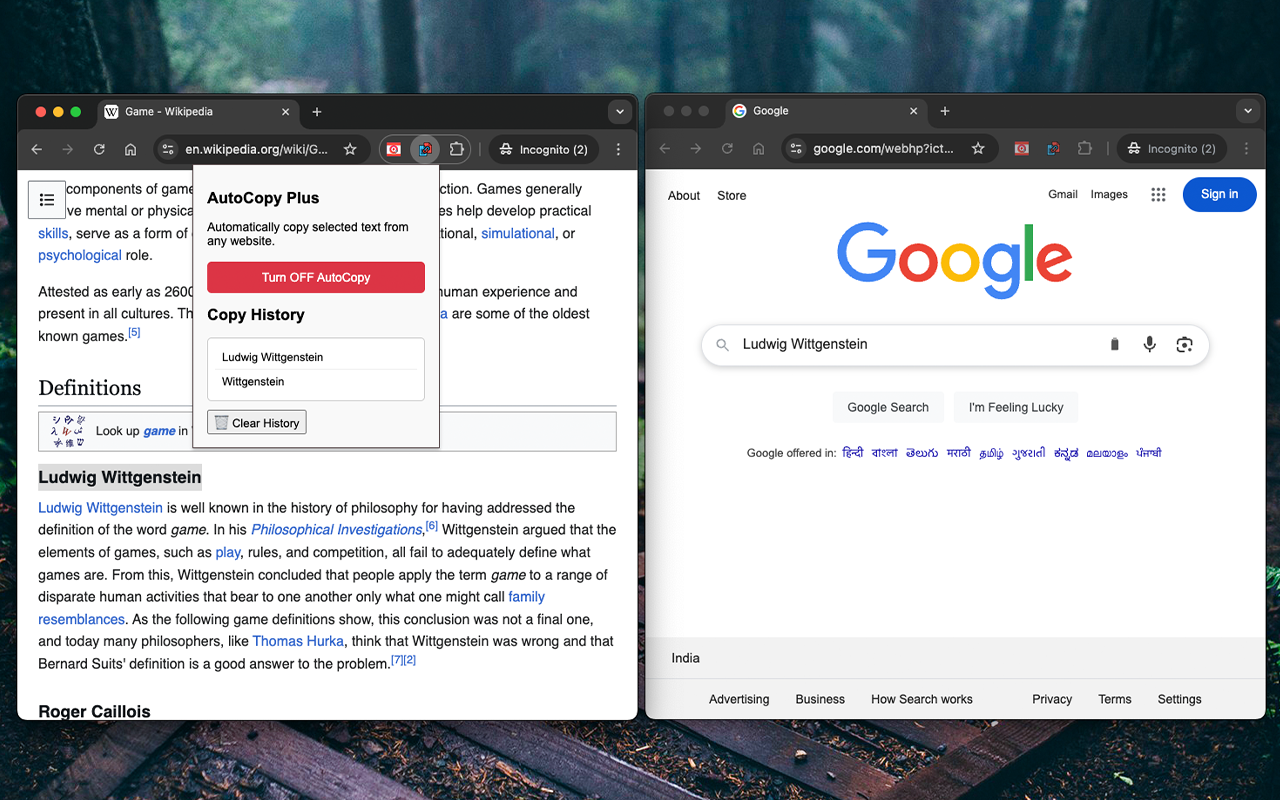
Task: Open the Advertising footer link
Action: click(739, 699)
